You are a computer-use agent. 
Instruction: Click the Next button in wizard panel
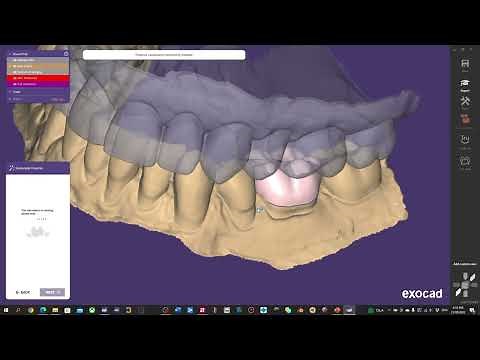[x=52, y=292]
